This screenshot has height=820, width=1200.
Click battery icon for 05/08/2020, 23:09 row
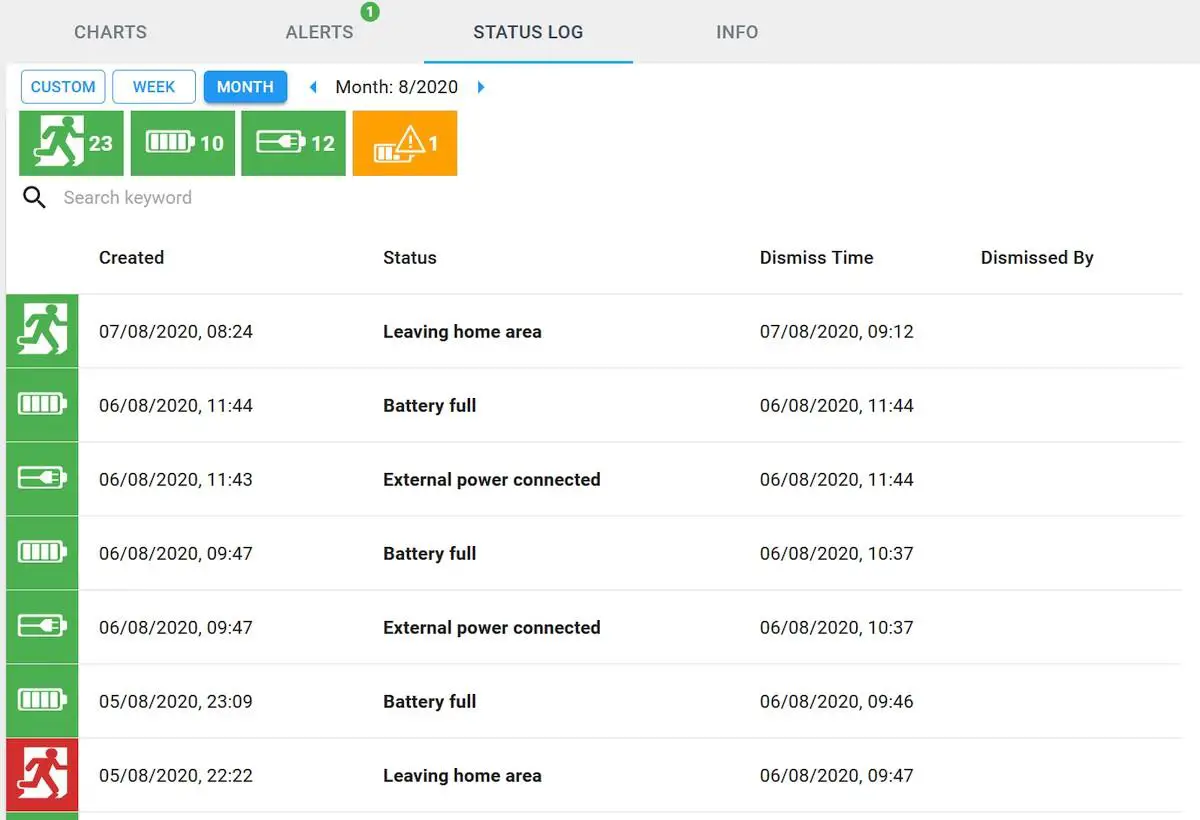click(x=42, y=701)
